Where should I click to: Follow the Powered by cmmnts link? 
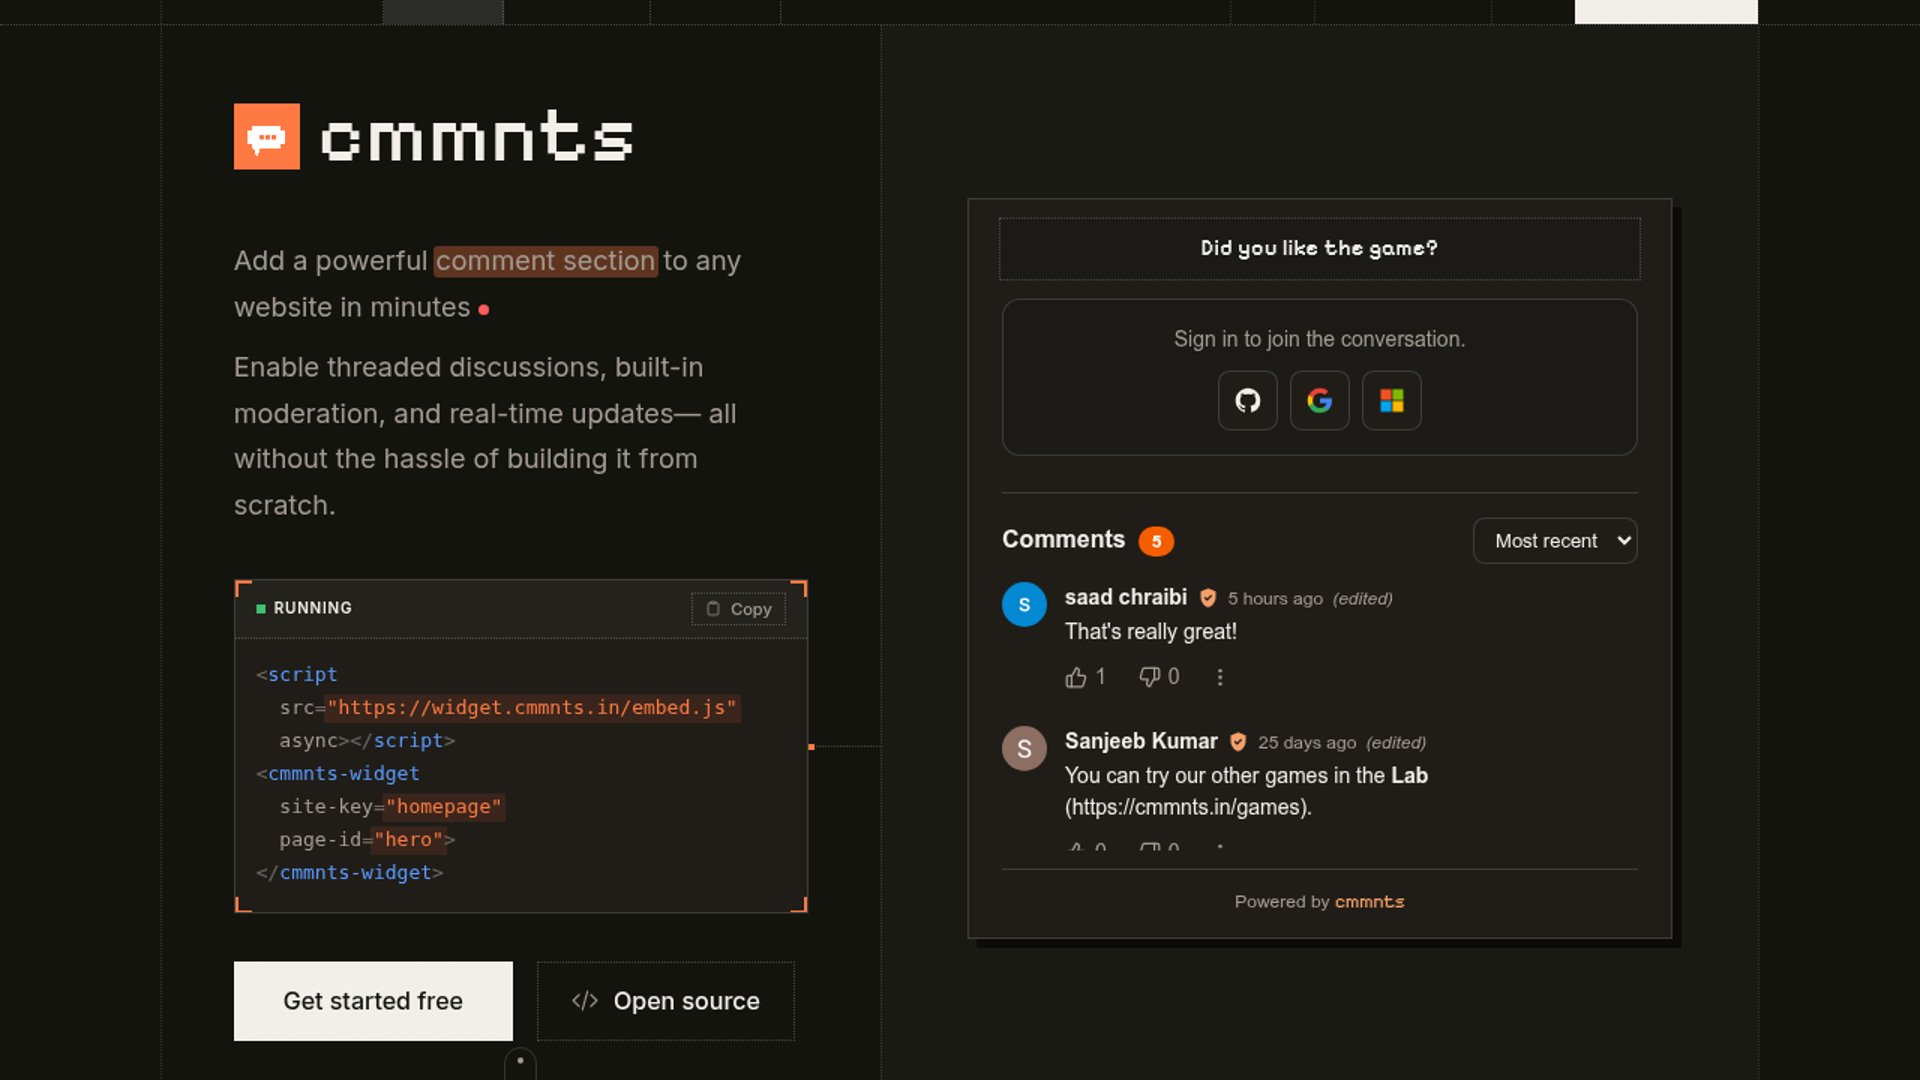click(x=1369, y=902)
